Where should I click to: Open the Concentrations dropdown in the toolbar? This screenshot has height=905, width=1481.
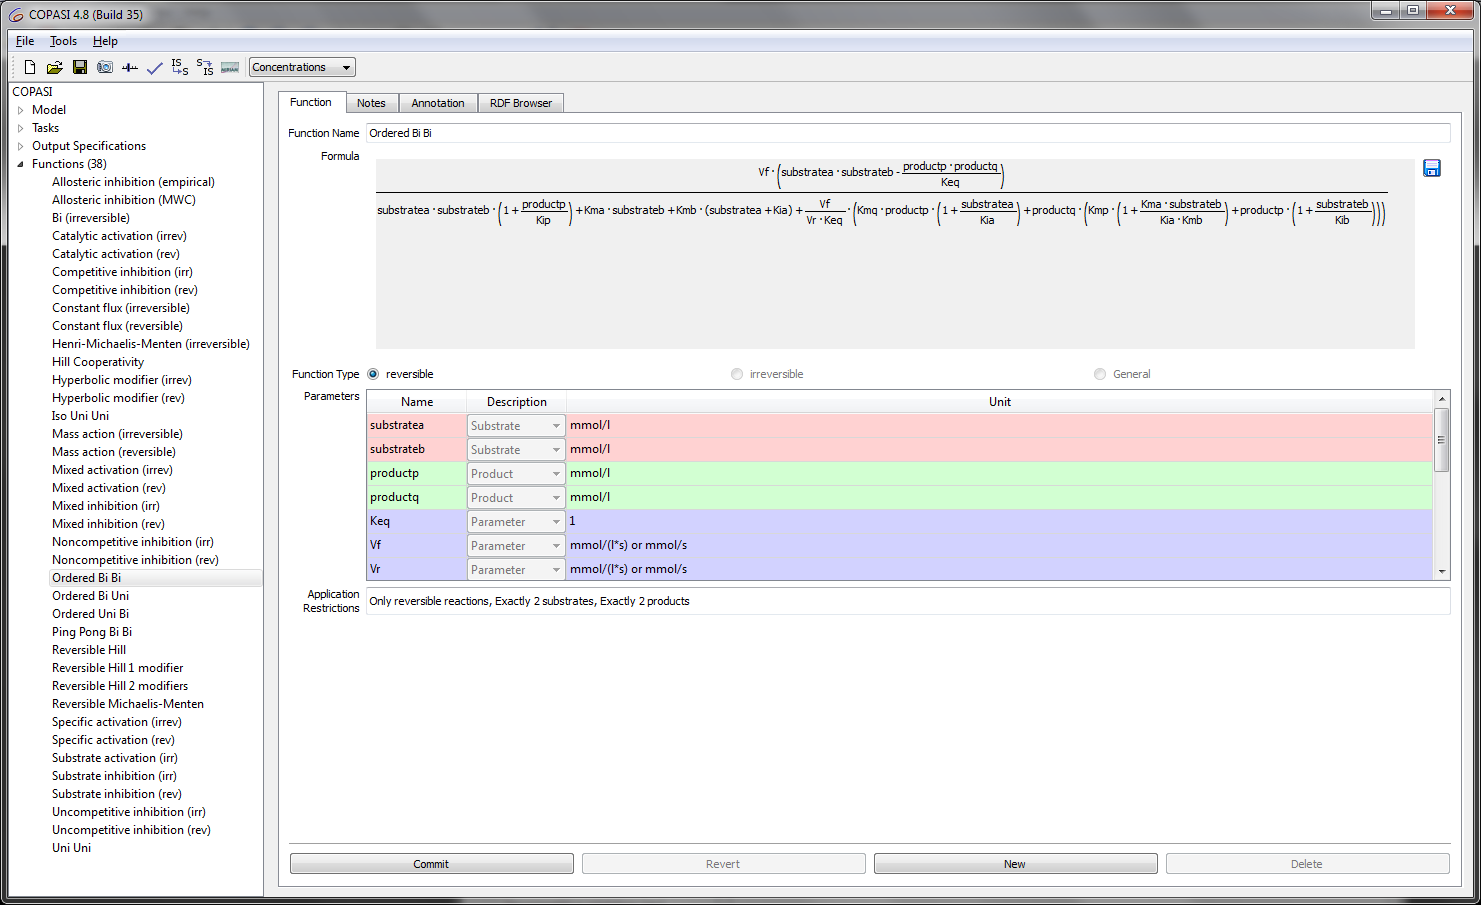(x=302, y=67)
